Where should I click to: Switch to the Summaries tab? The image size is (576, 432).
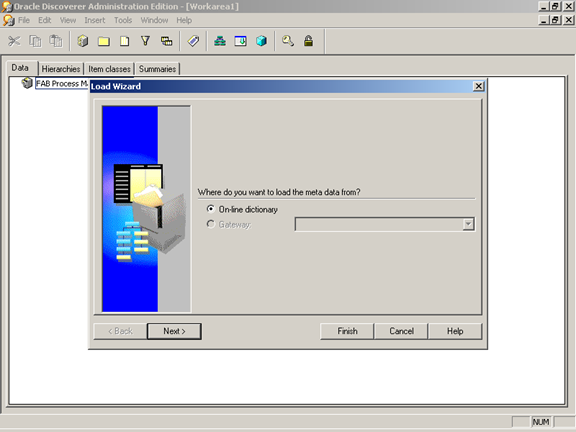pyautogui.click(x=157, y=69)
